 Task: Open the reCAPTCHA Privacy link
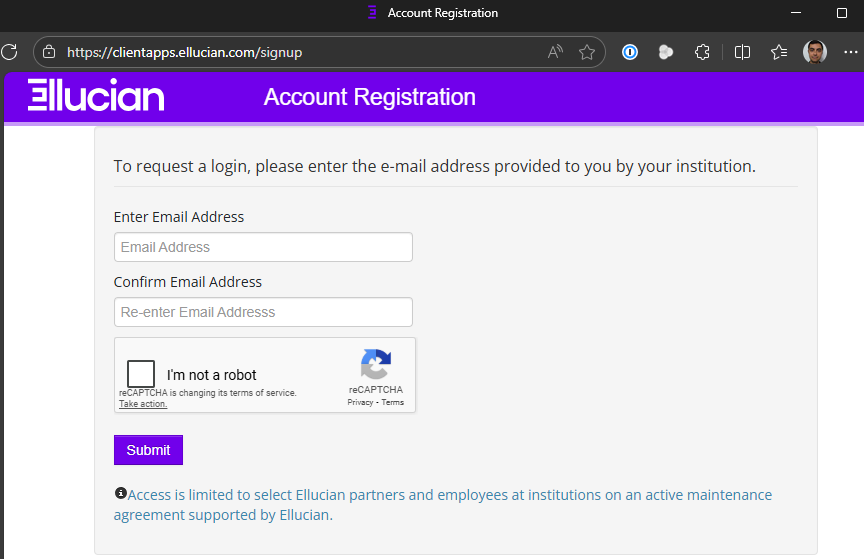[x=360, y=402]
